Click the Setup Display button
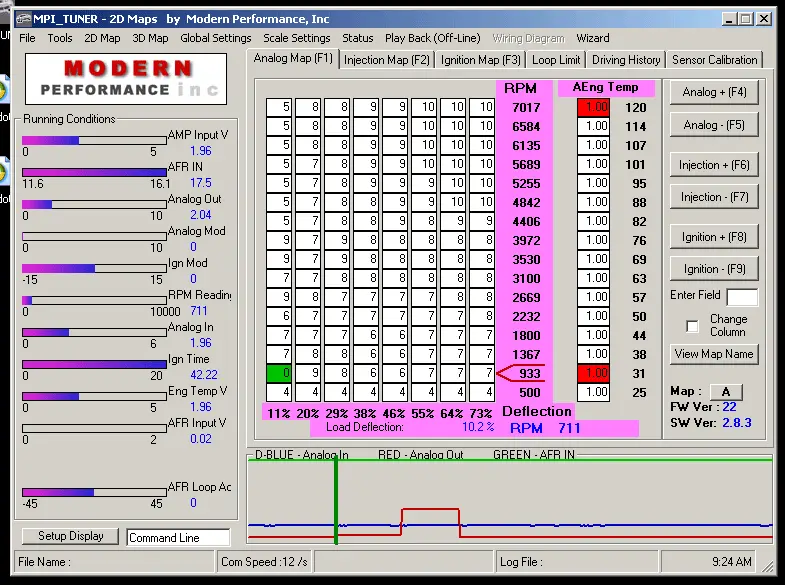 (71, 536)
